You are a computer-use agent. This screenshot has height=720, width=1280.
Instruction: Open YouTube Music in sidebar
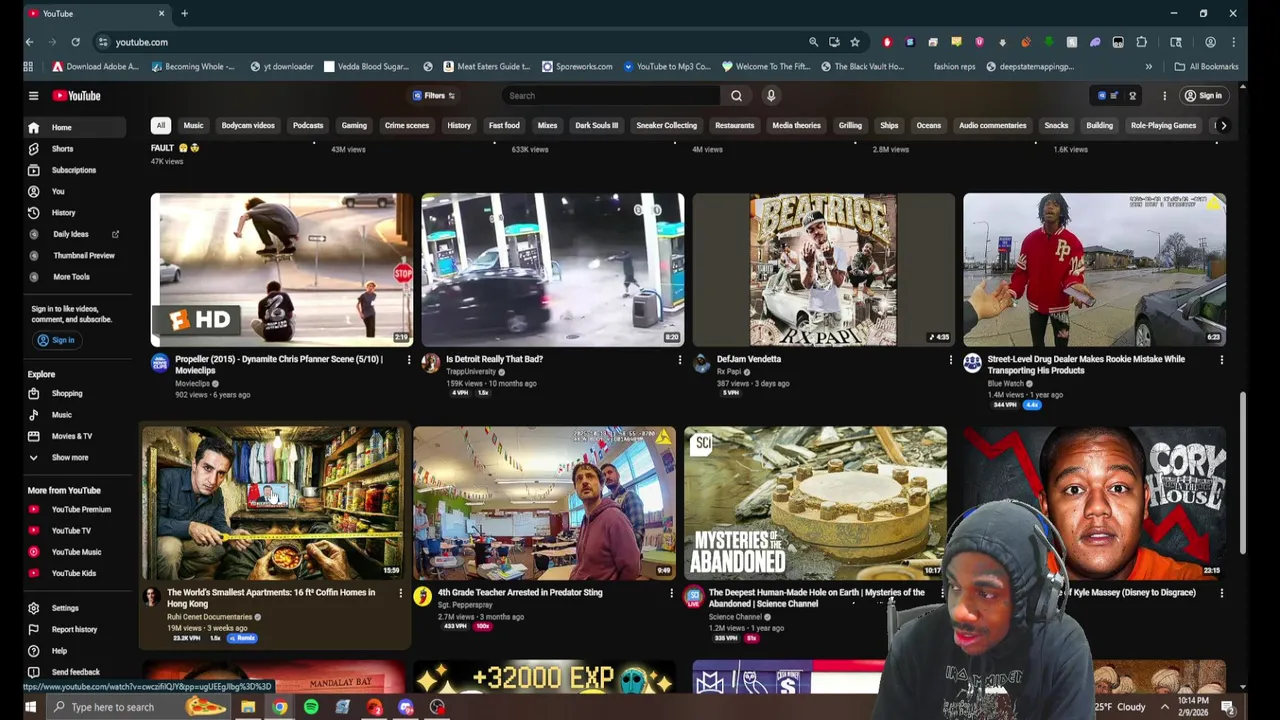pos(75,552)
